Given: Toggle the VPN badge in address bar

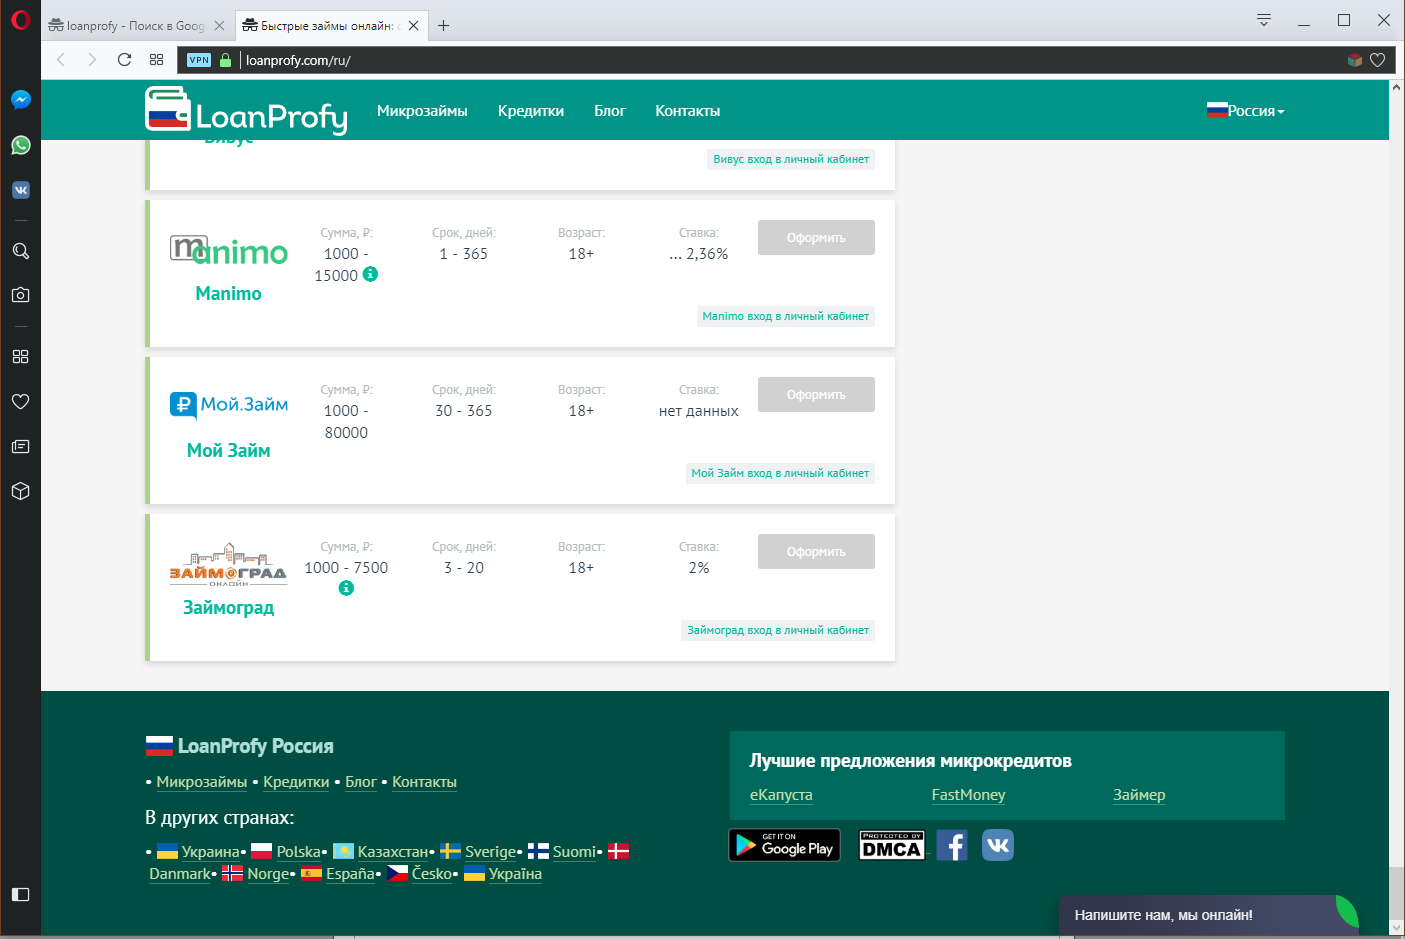Looking at the screenshot, I should pos(199,60).
